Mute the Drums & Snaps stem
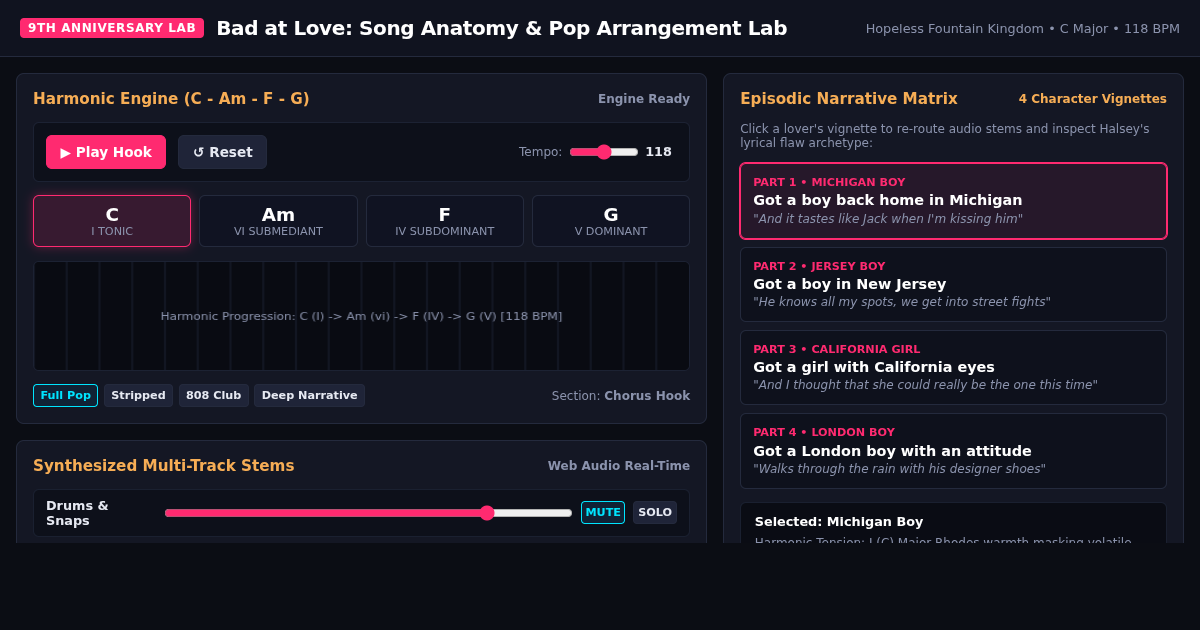This screenshot has width=1200, height=630. pos(603,512)
